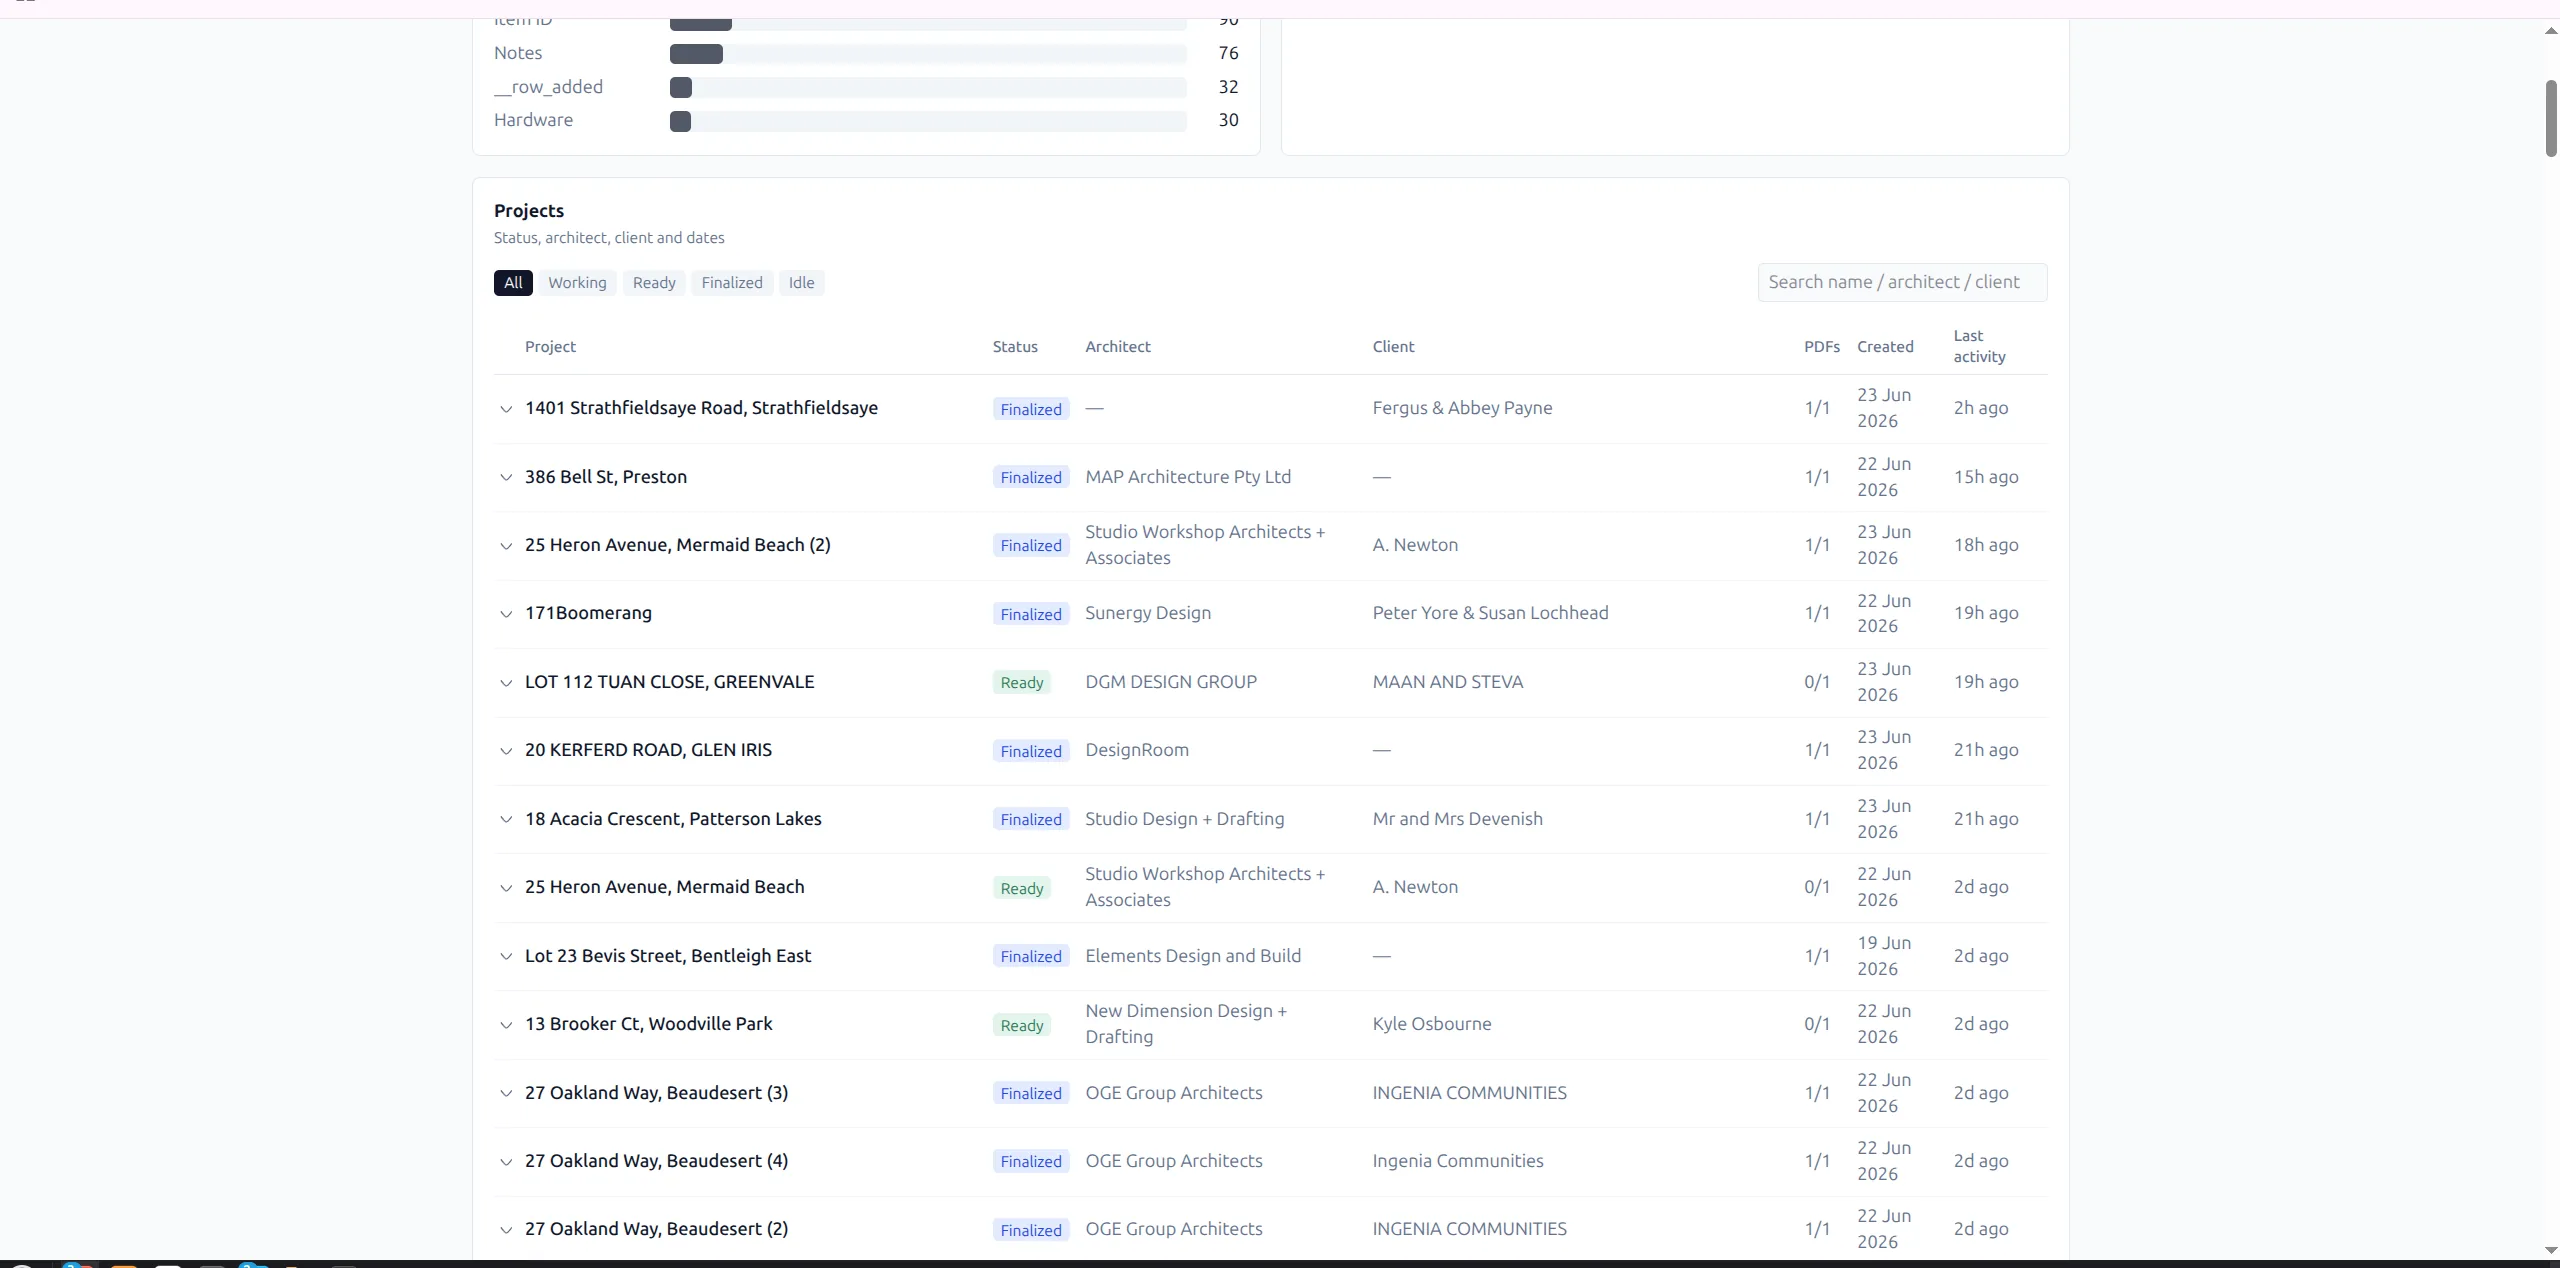Expand the 27 Oakland Way, Beaudesert (3) chevron

[506, 1093]
